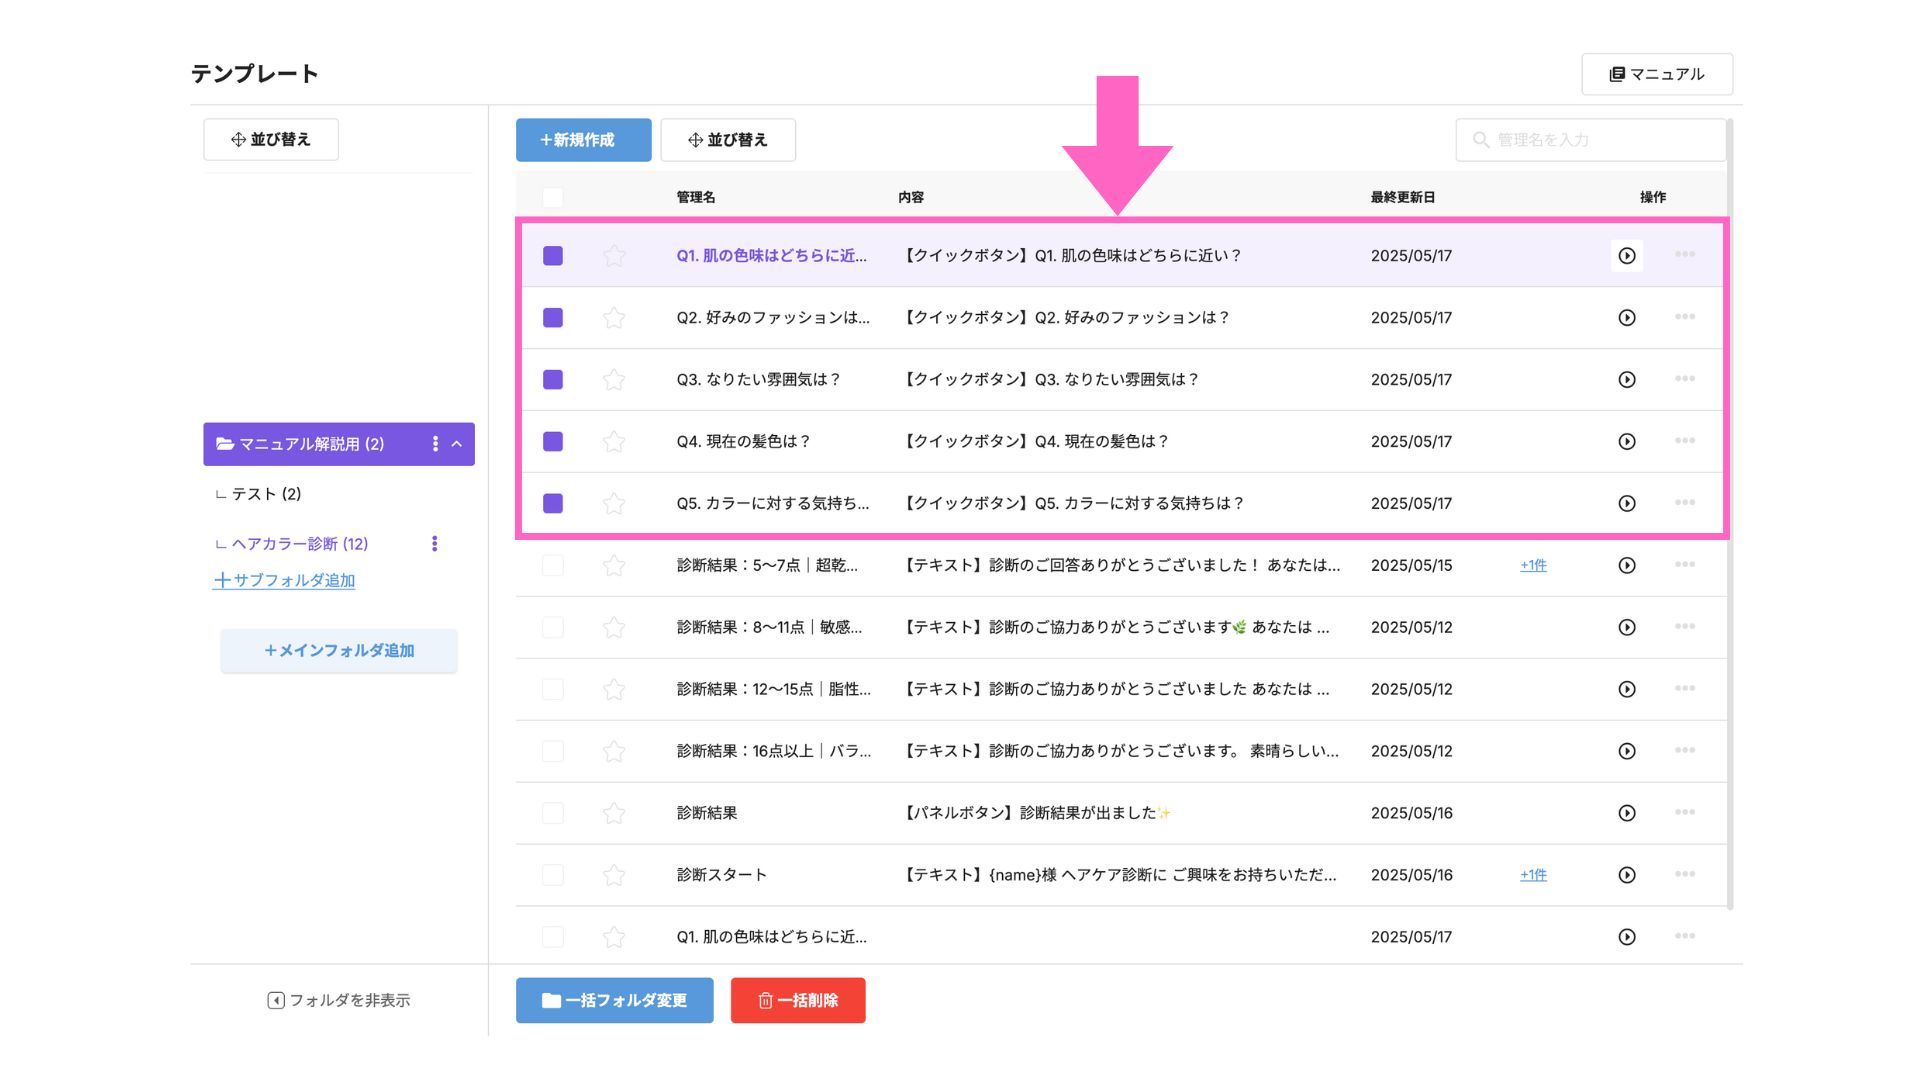
Task: Click the preview icon for 診断結果 panel button row
Action: point(1627,813)
